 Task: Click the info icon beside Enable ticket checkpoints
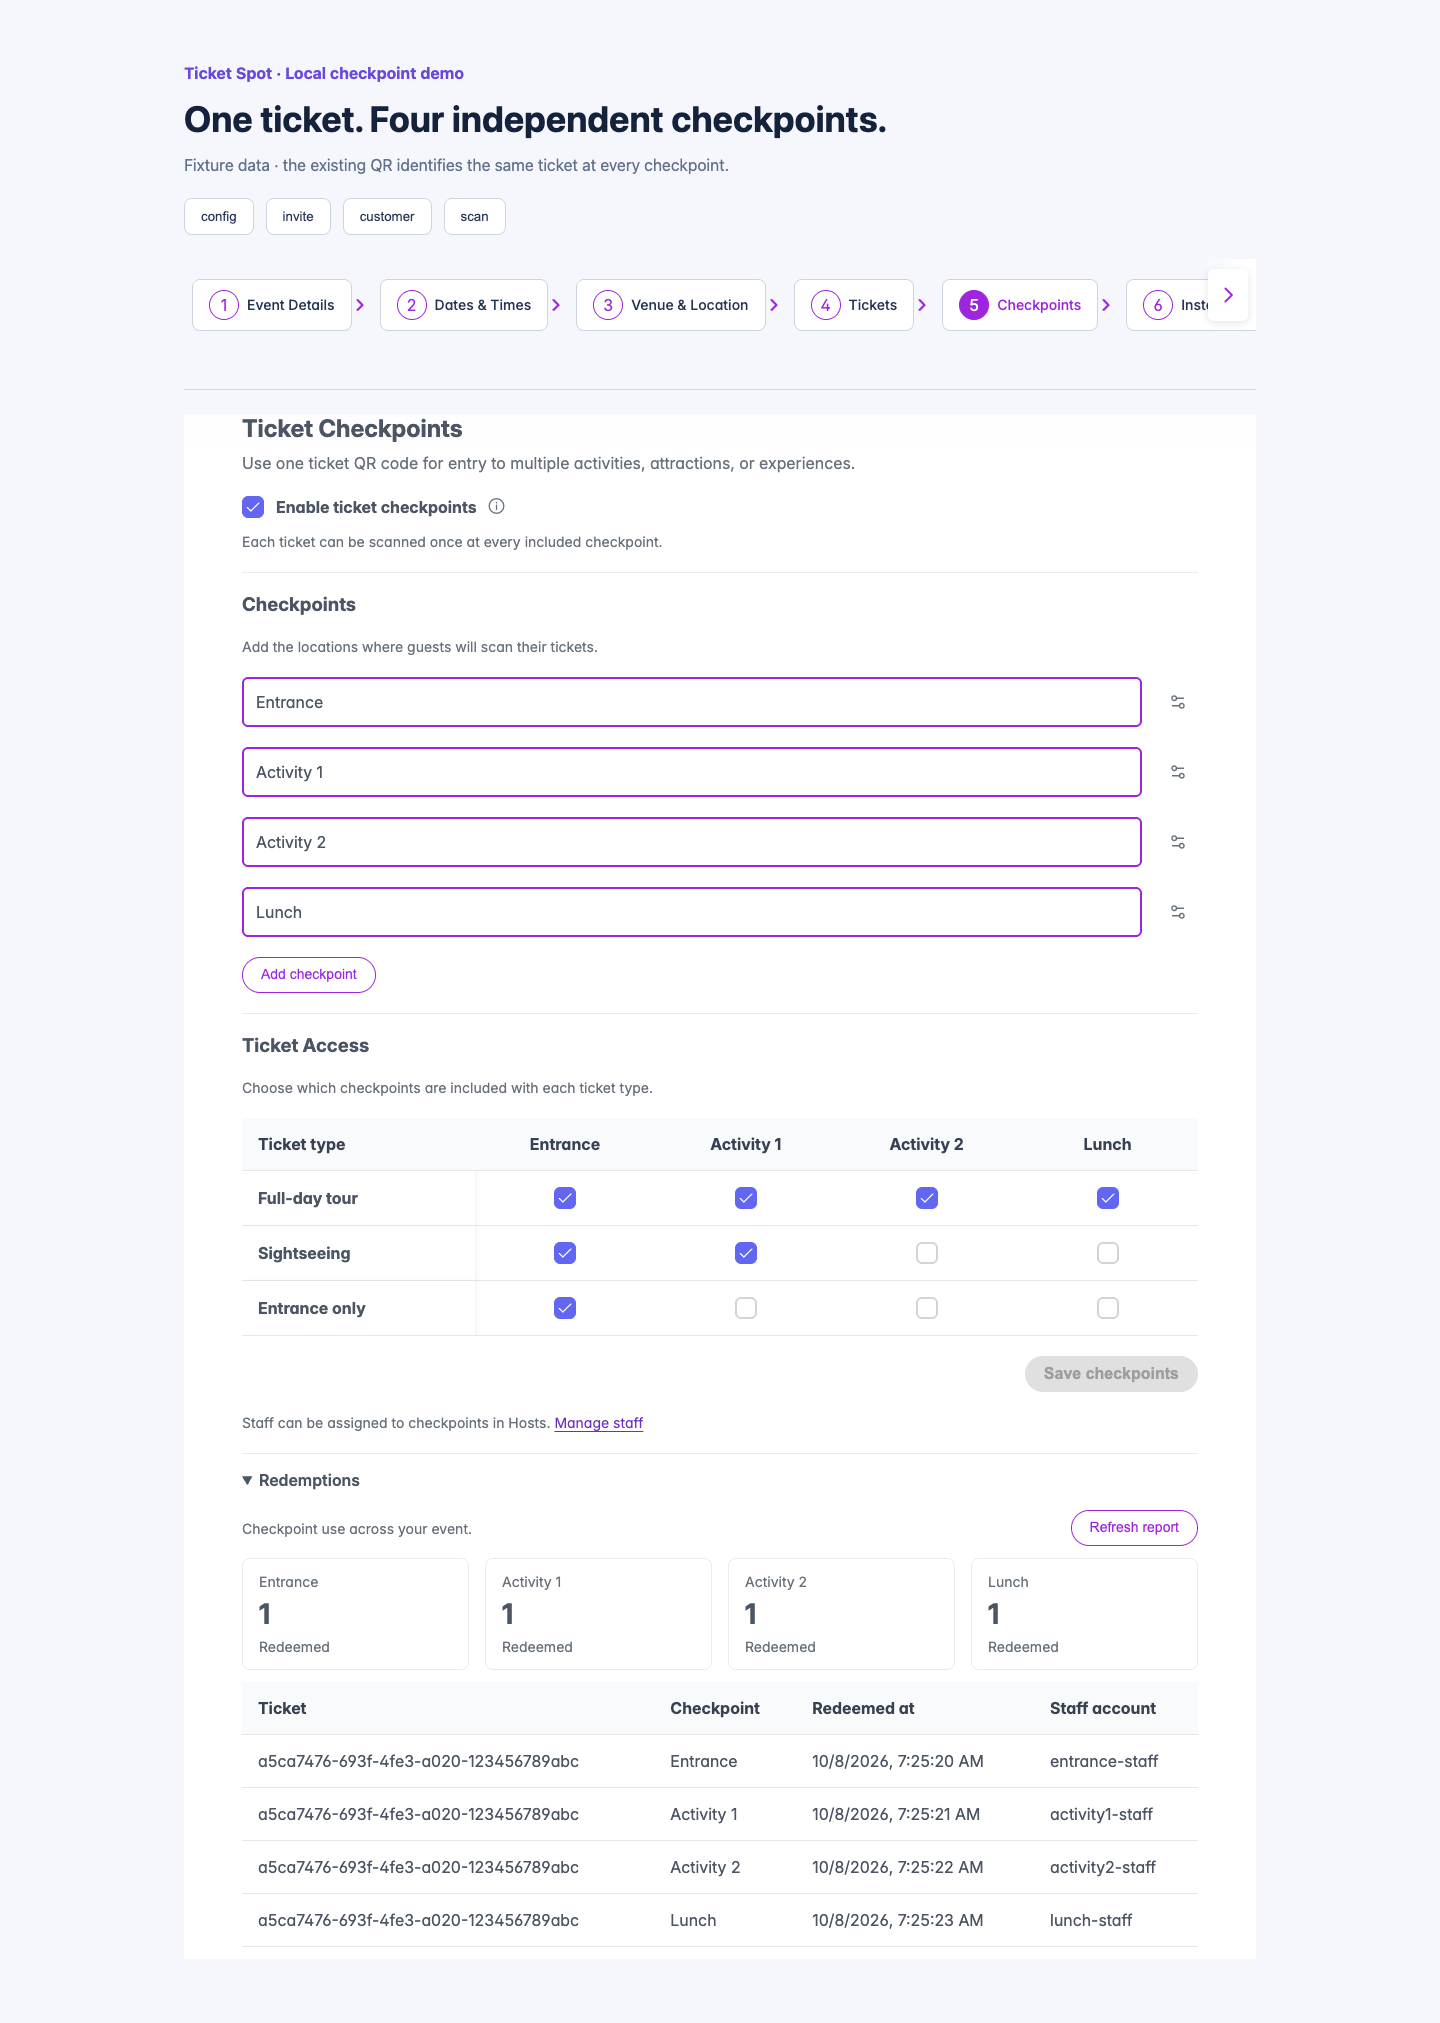pos(496,506)
